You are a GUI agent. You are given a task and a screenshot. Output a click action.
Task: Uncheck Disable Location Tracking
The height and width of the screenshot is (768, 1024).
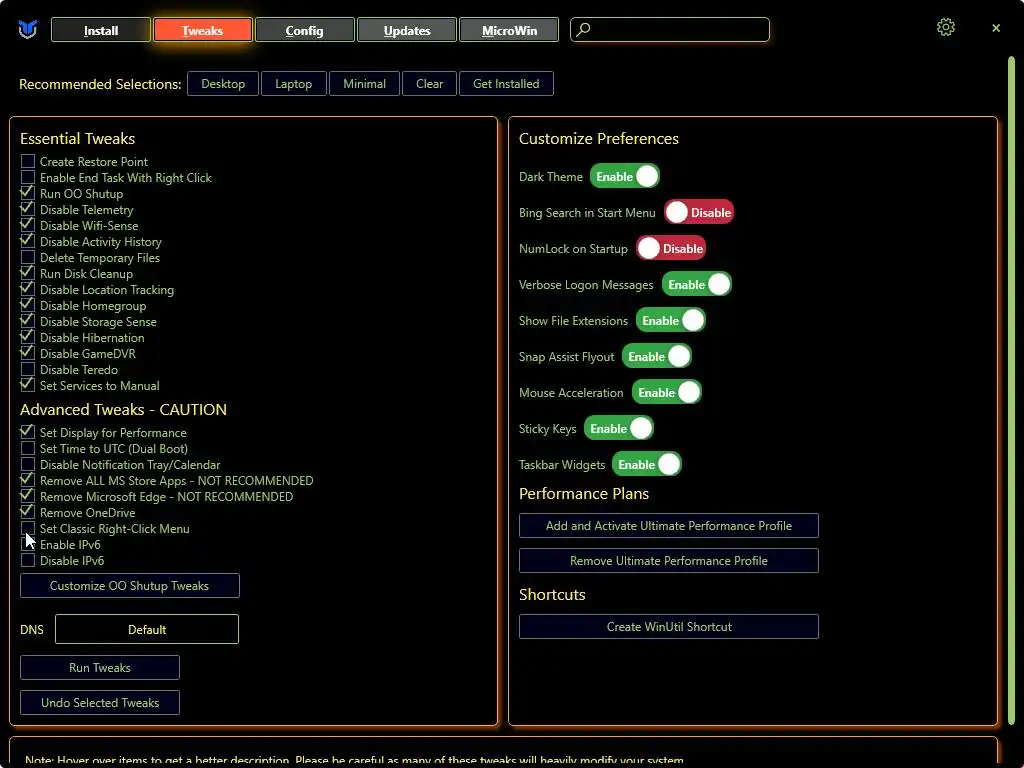(x=27, y=289)
